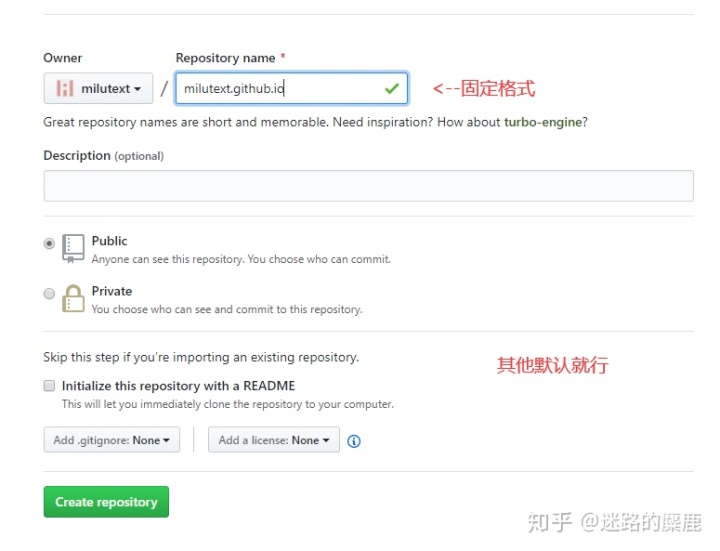Click the green checkmark in repository name field
This screenshot has width=720, height=551.
click(x=392, y=88)
